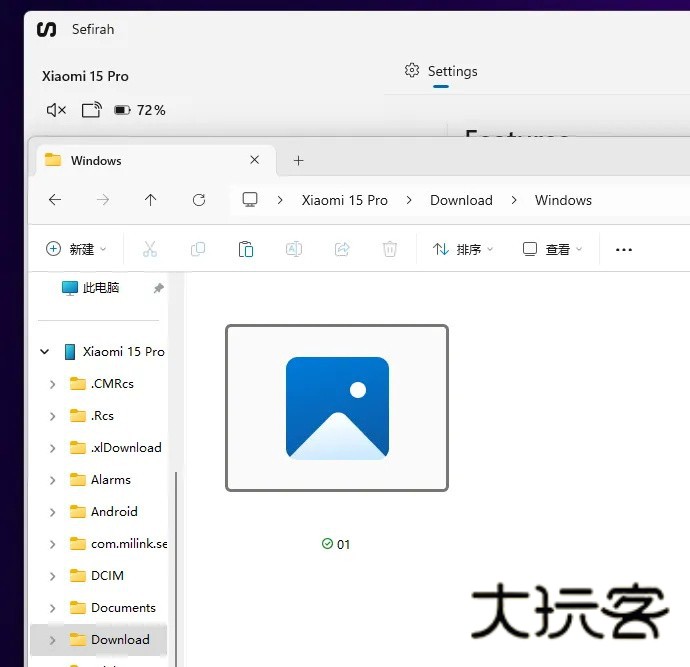Click the Refresh button in Explorer

199,200
